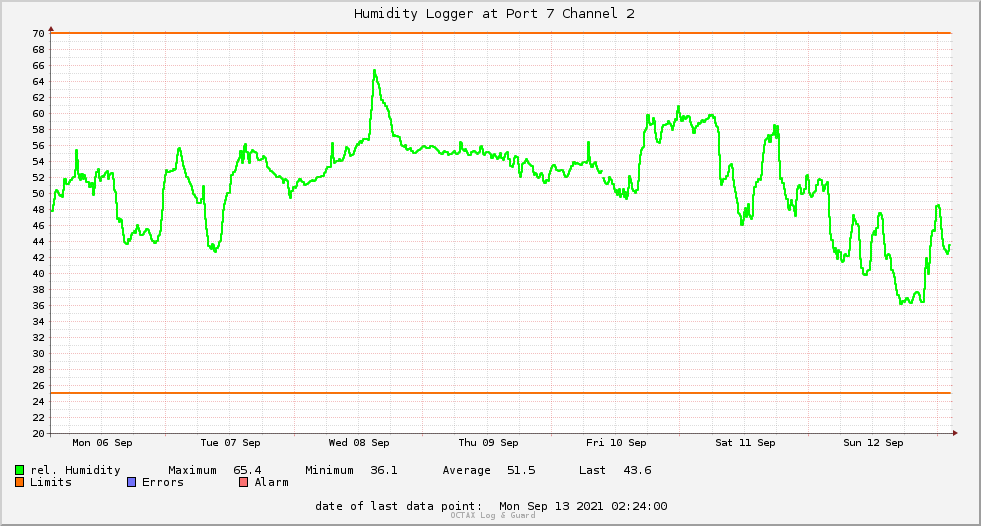The width and height of the screenshot is (981, 526).
Task: Click the 'Minimum' statistic label
Action: (x=329, y=470)
